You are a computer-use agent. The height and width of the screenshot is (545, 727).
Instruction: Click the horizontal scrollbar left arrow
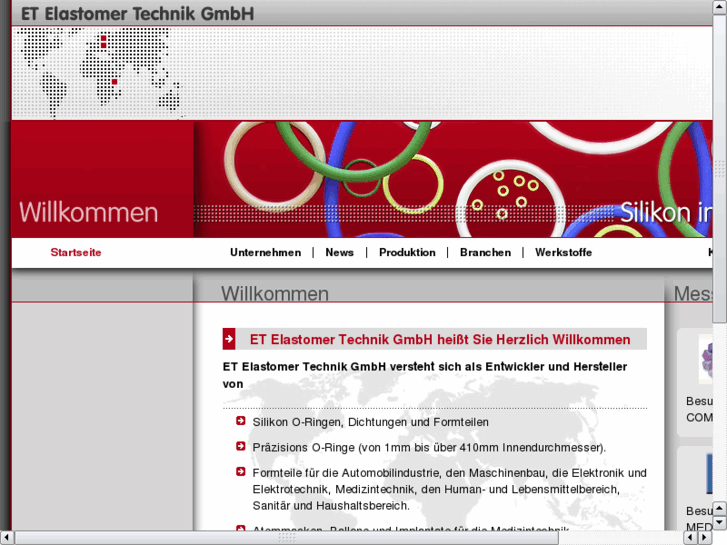tap(6, 538)
